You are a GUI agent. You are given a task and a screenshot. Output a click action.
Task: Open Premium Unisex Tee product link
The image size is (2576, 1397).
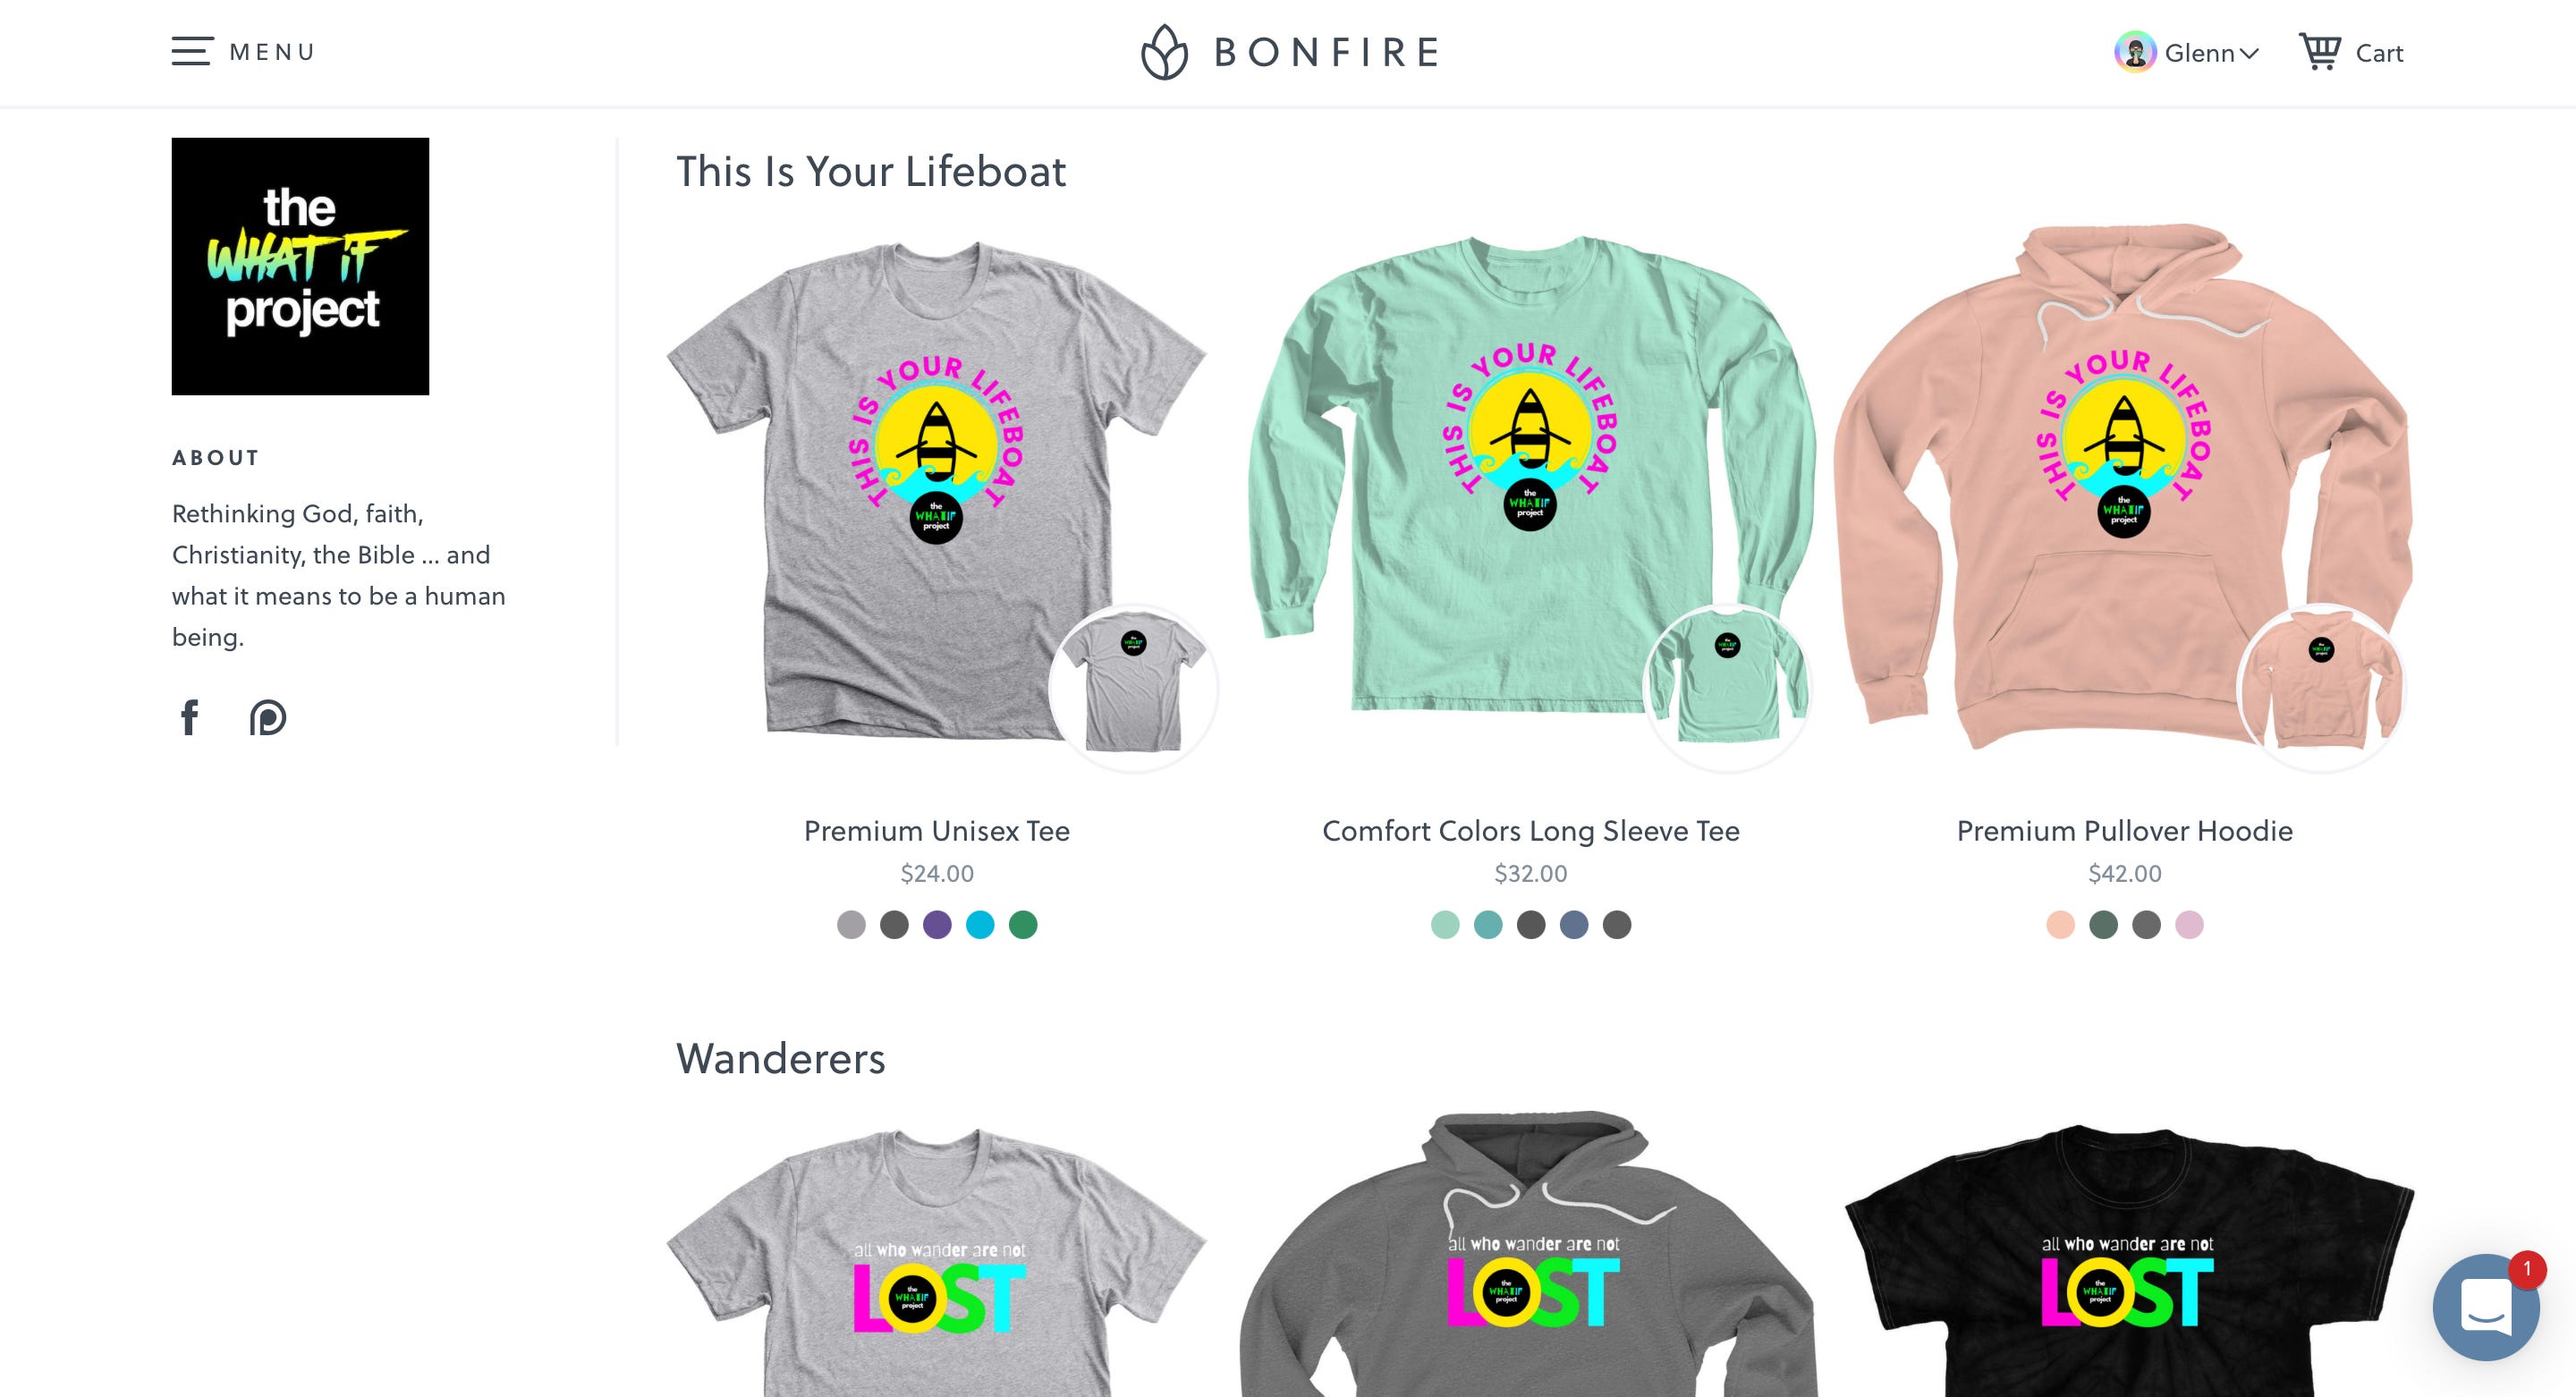(x=937, y=831)
